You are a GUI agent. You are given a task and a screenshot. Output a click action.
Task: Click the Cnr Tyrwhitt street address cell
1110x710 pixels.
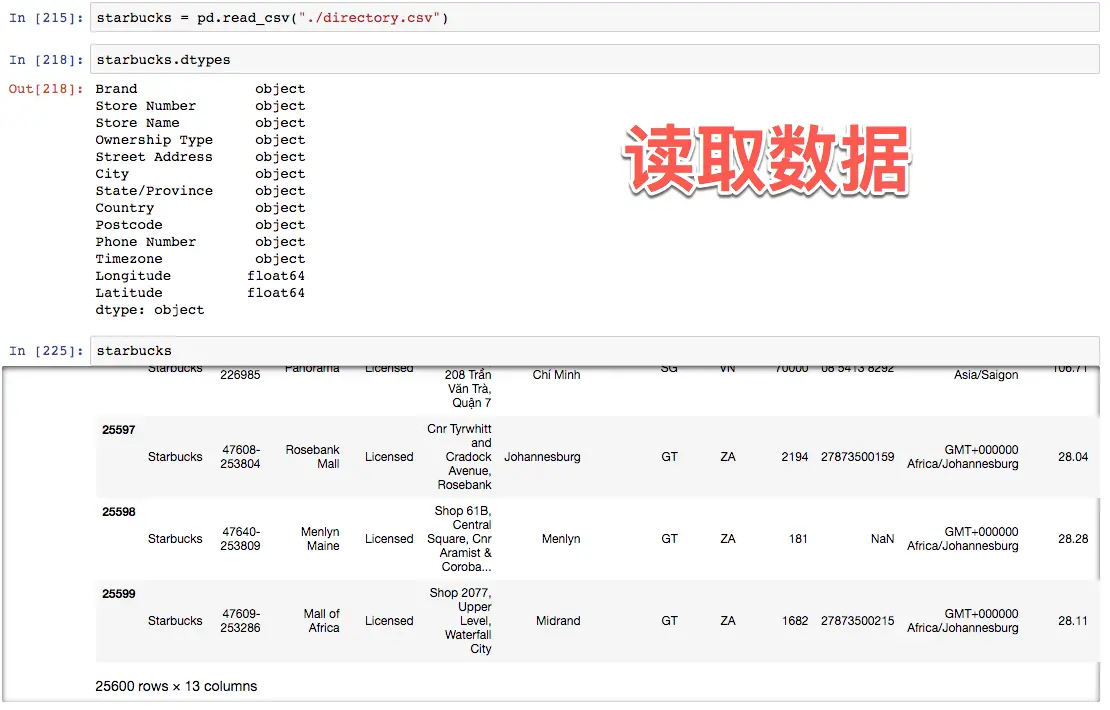pos(459,457)
